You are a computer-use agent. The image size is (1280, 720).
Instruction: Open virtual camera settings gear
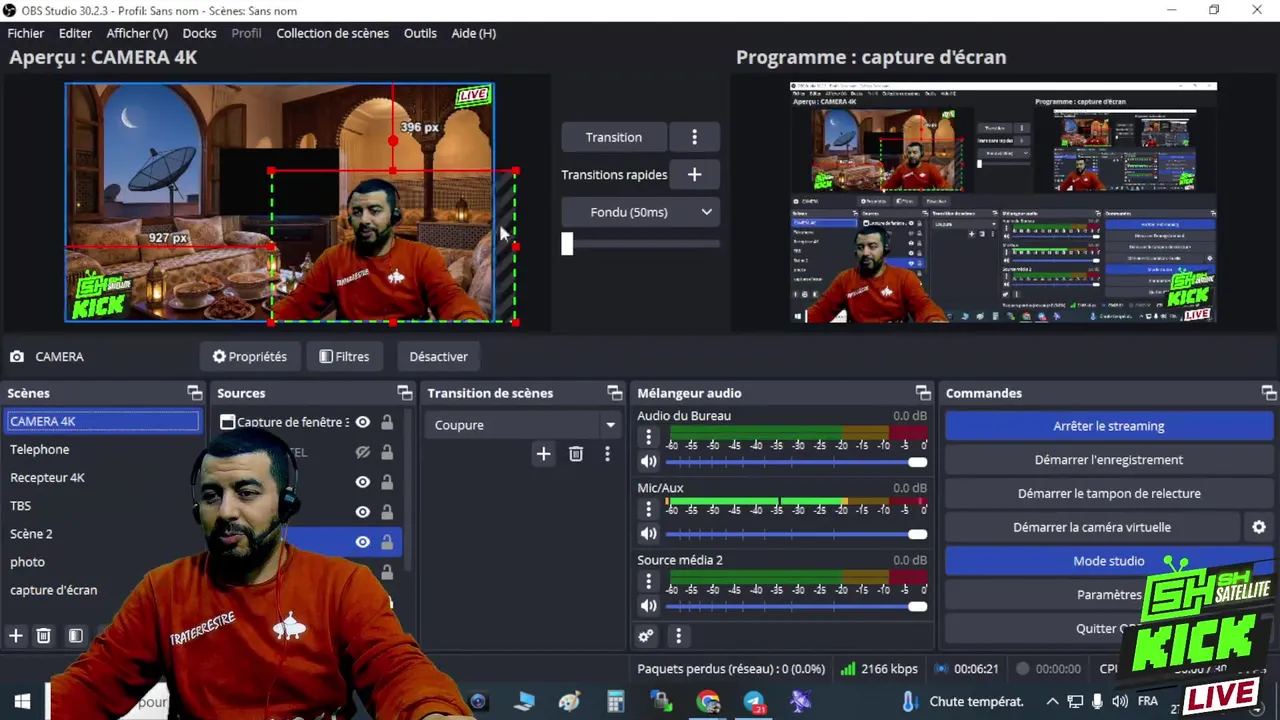(1259, 527)
